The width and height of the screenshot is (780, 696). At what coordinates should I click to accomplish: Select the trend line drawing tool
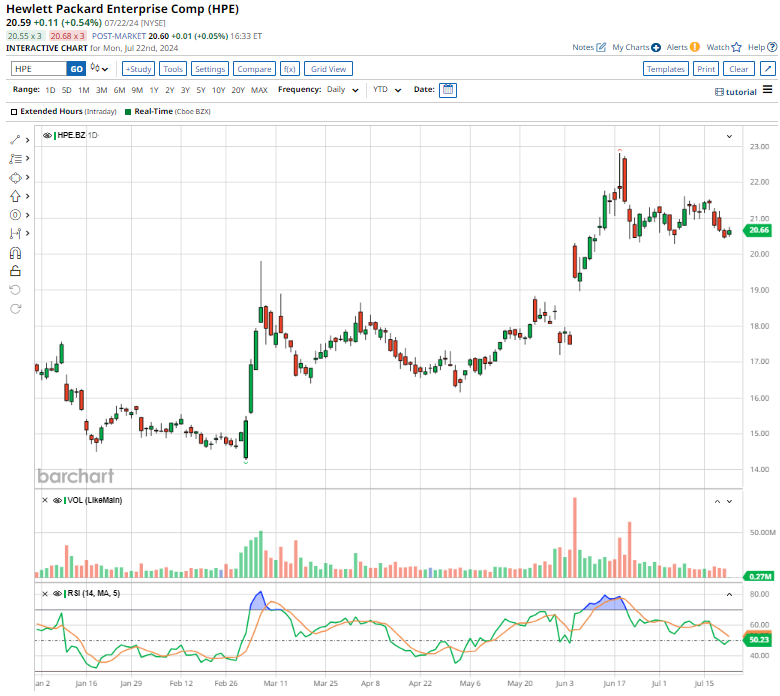coord(15,139)
